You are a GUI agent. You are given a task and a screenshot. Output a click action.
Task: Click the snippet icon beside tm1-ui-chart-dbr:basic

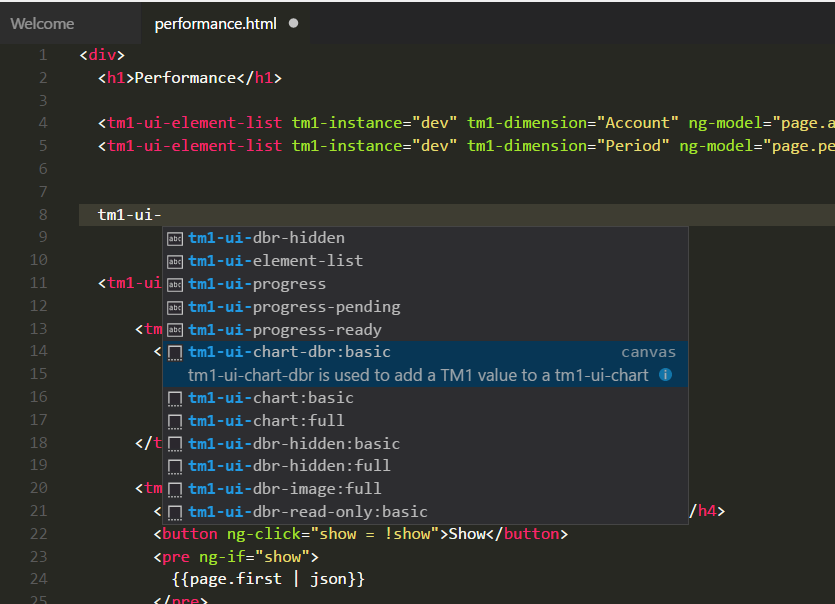pyautogui.click(x=175, y=353)
